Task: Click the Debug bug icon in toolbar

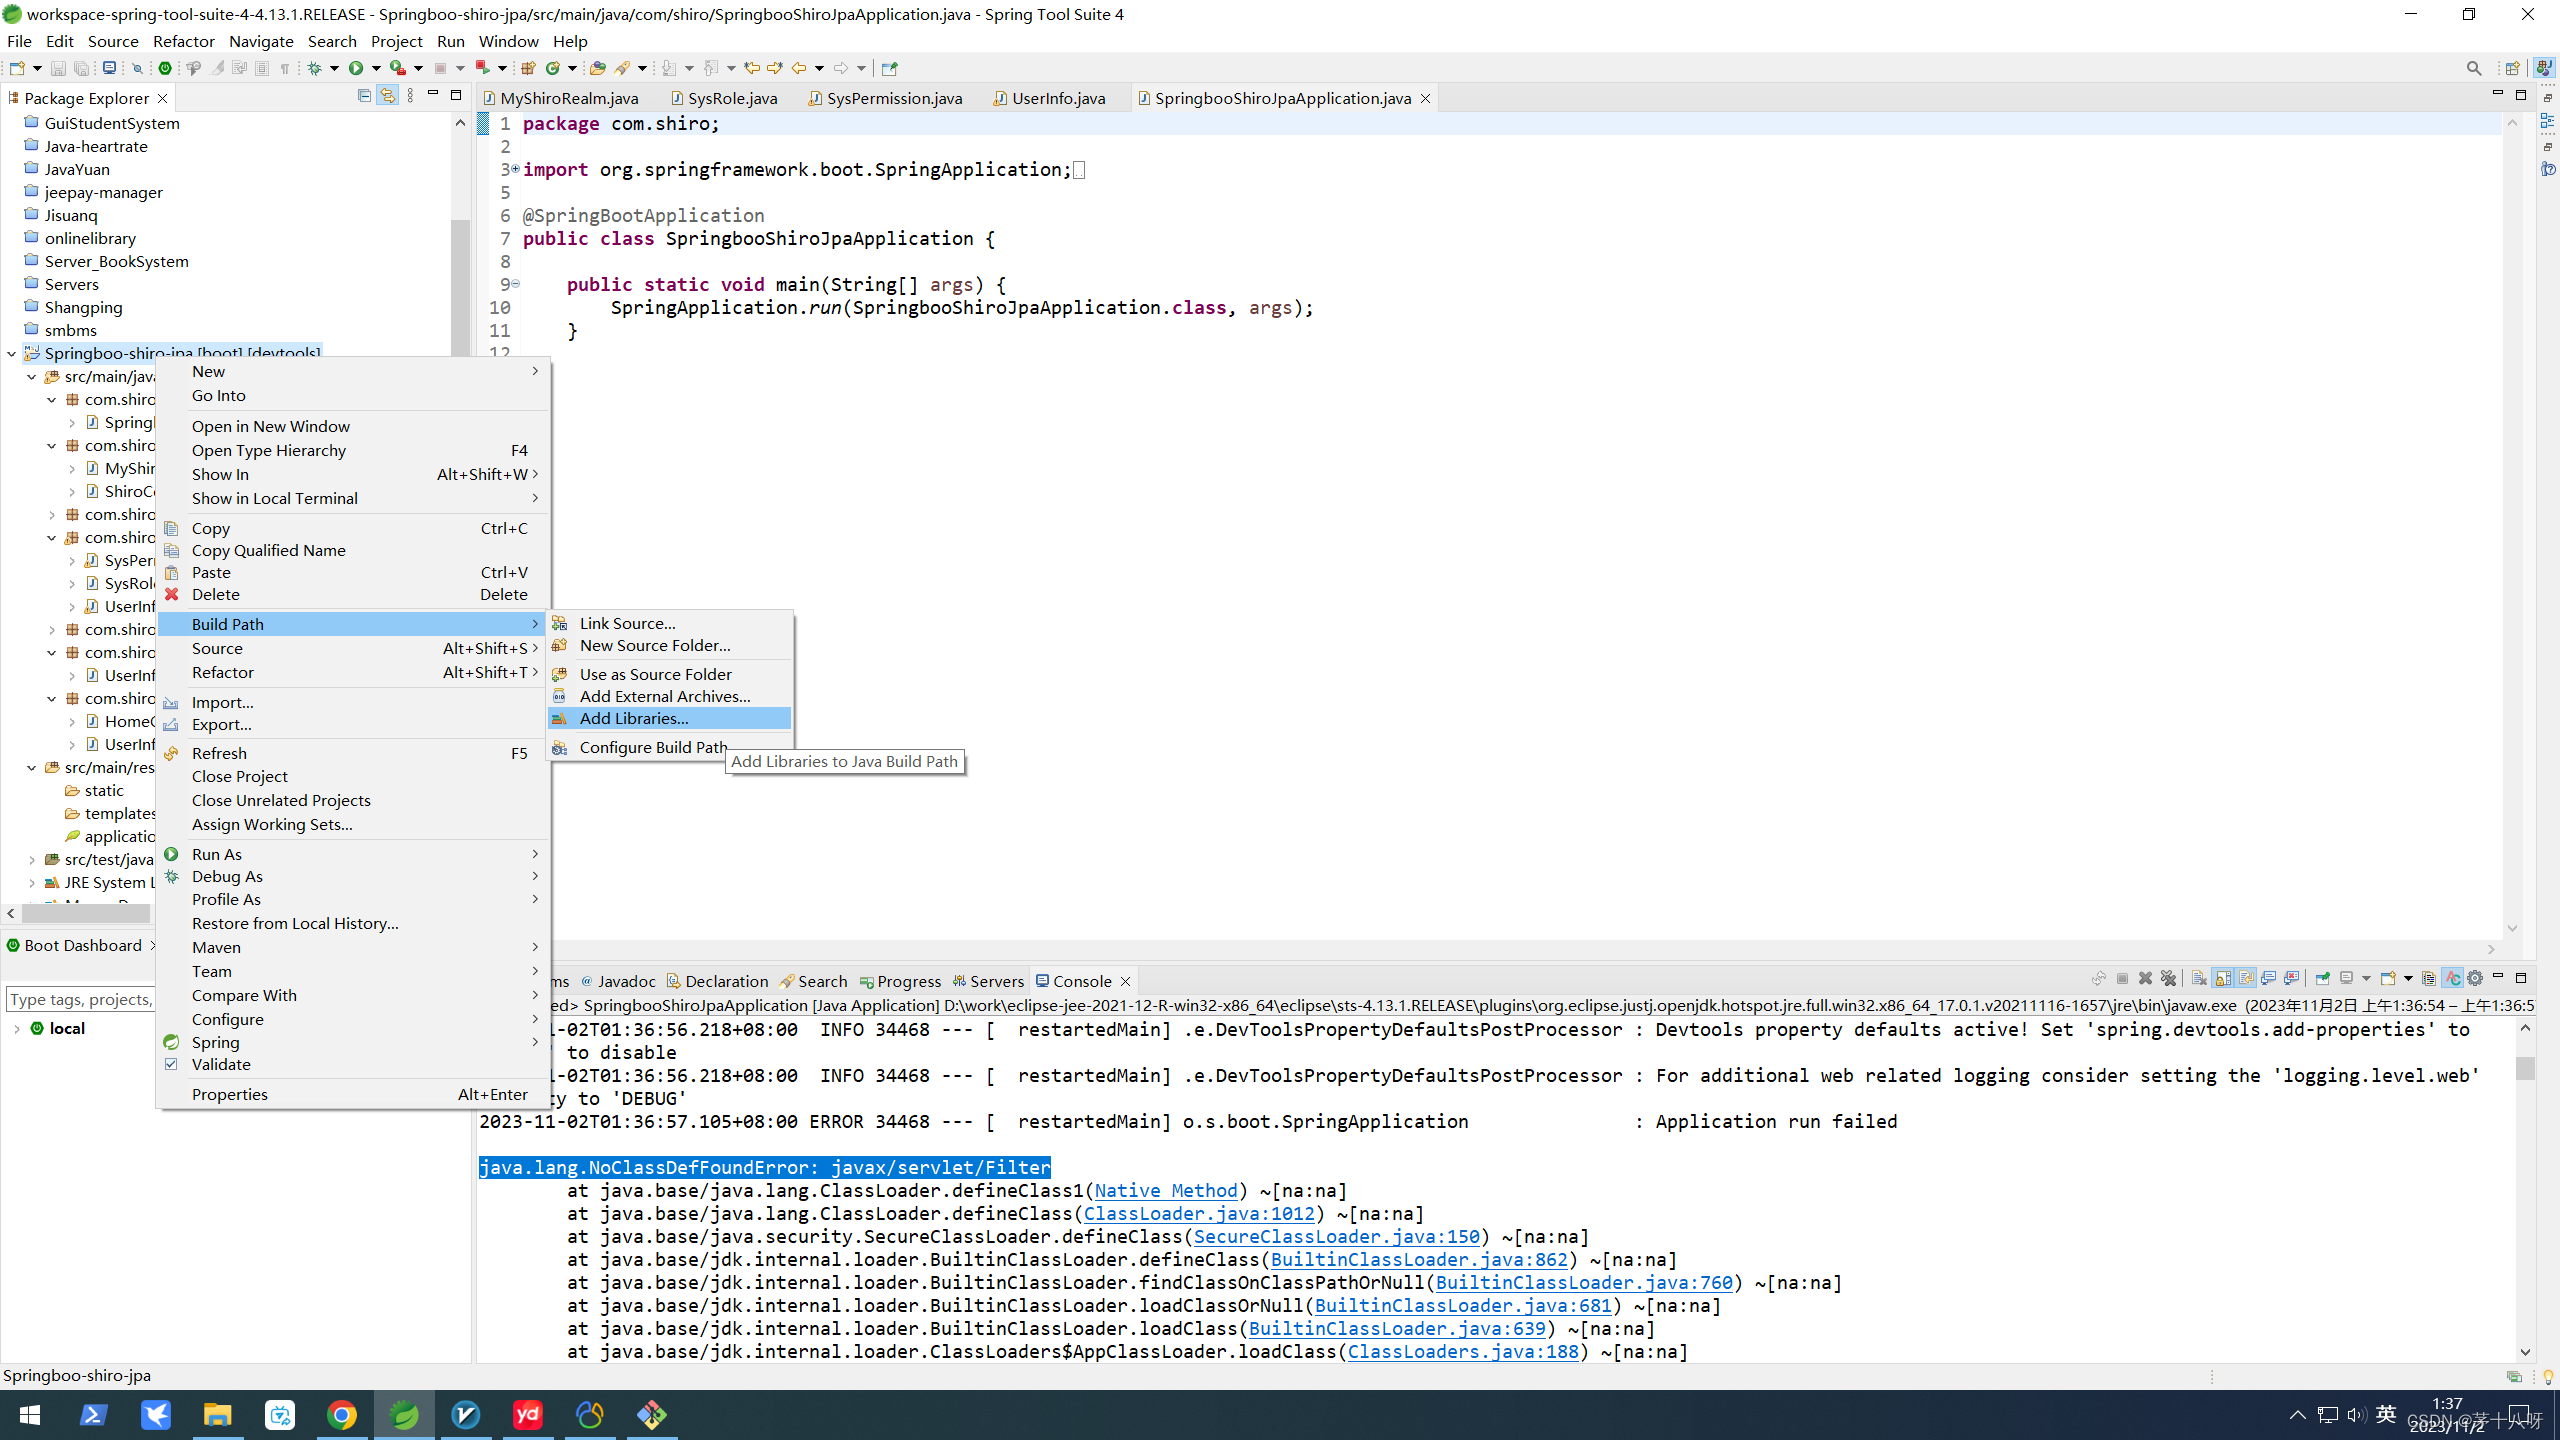Action: [314, 68]
